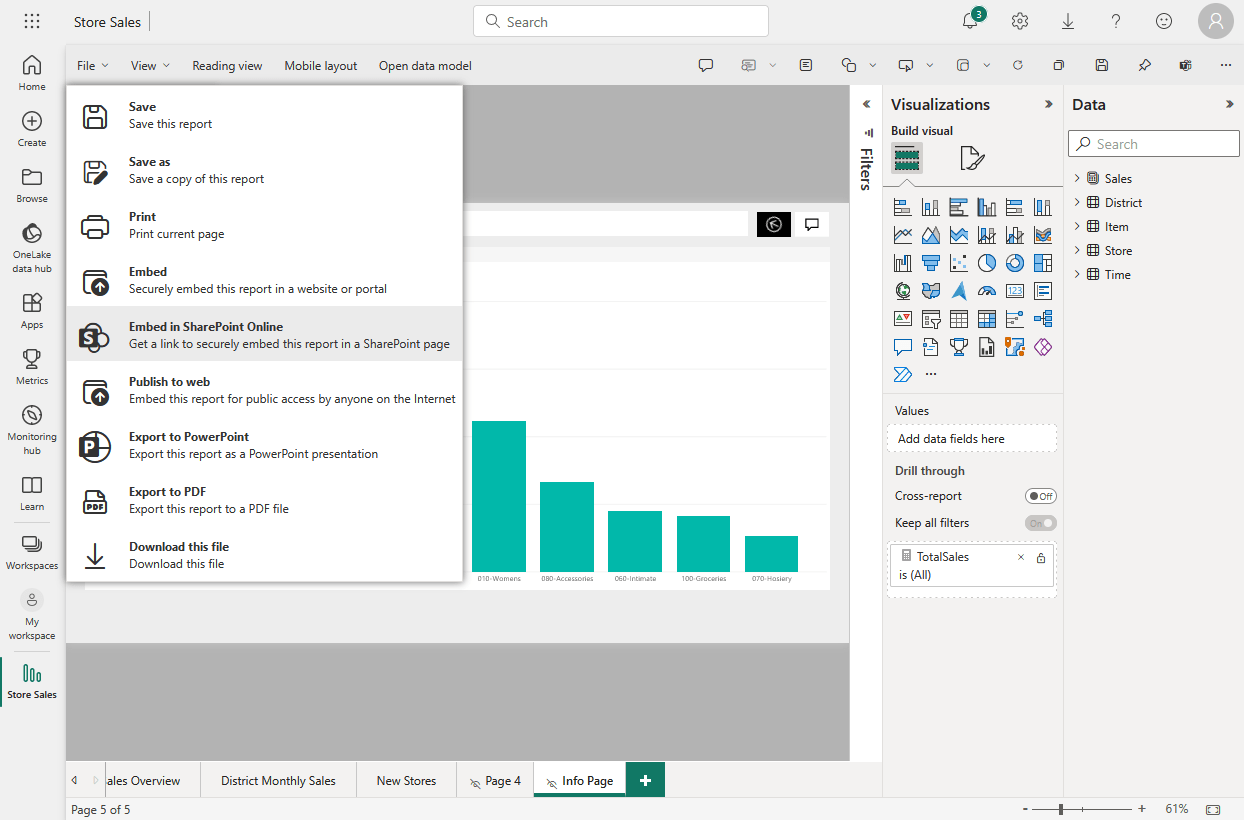Switch to the New Stores page tab
Screen dimensions: 1244x820
(x=406, y=779)
